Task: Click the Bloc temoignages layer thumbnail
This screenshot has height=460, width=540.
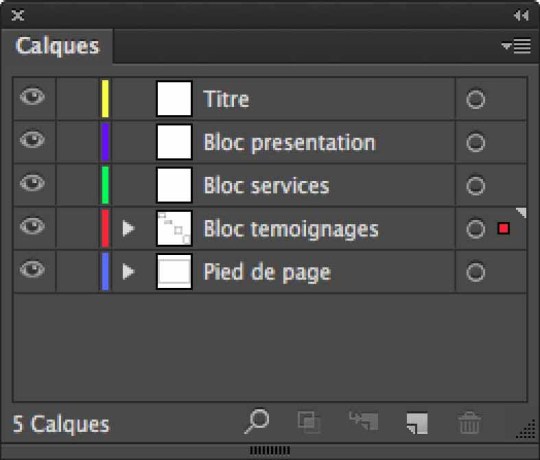Action: [174, 228]
